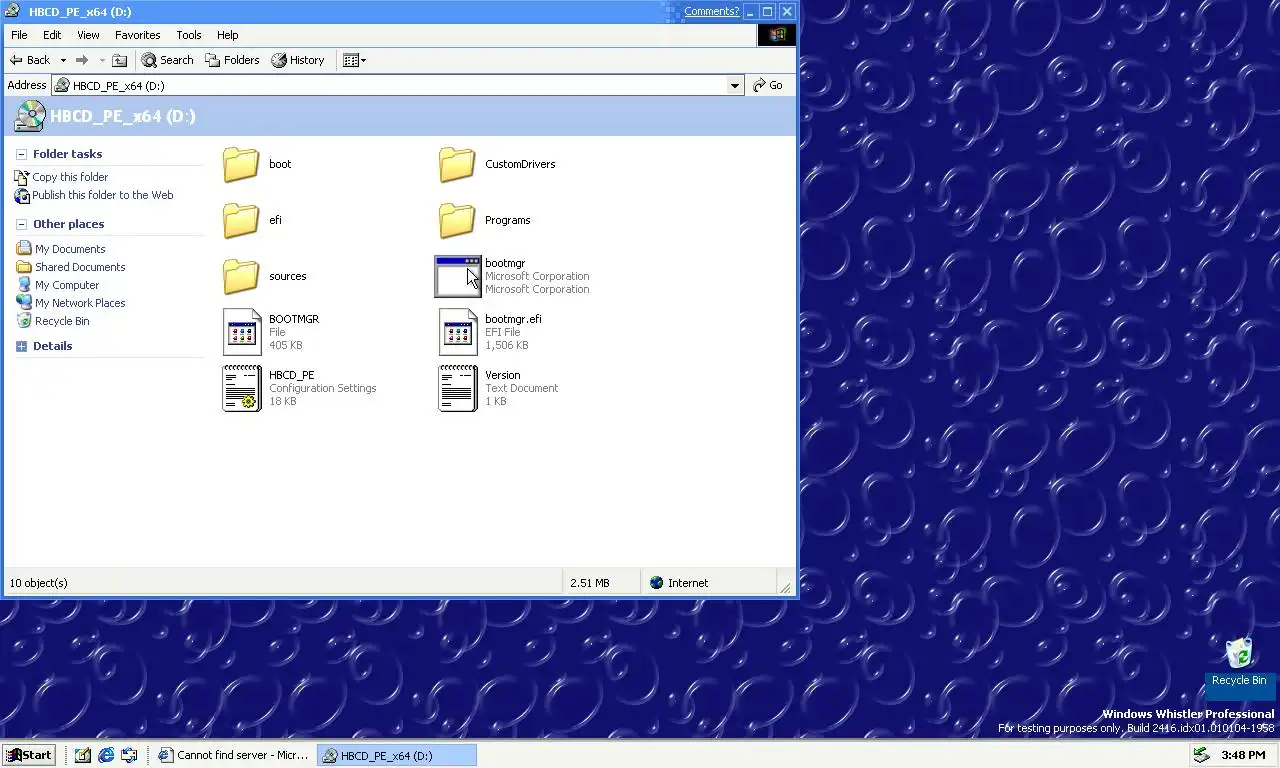Click the Up folder toolbar icon
The image size is (1280, 768).
coord(120,60)
